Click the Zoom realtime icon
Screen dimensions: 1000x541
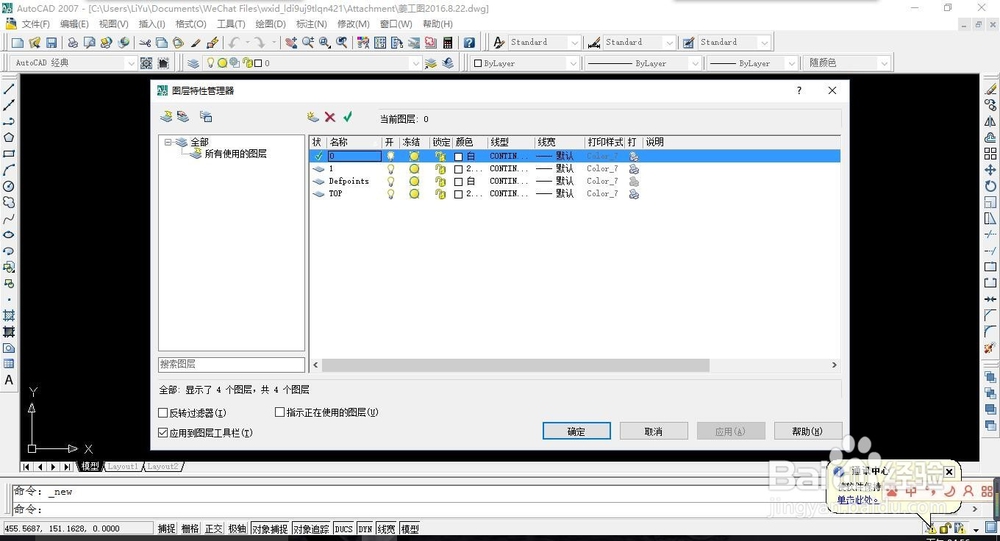(308, 43)
